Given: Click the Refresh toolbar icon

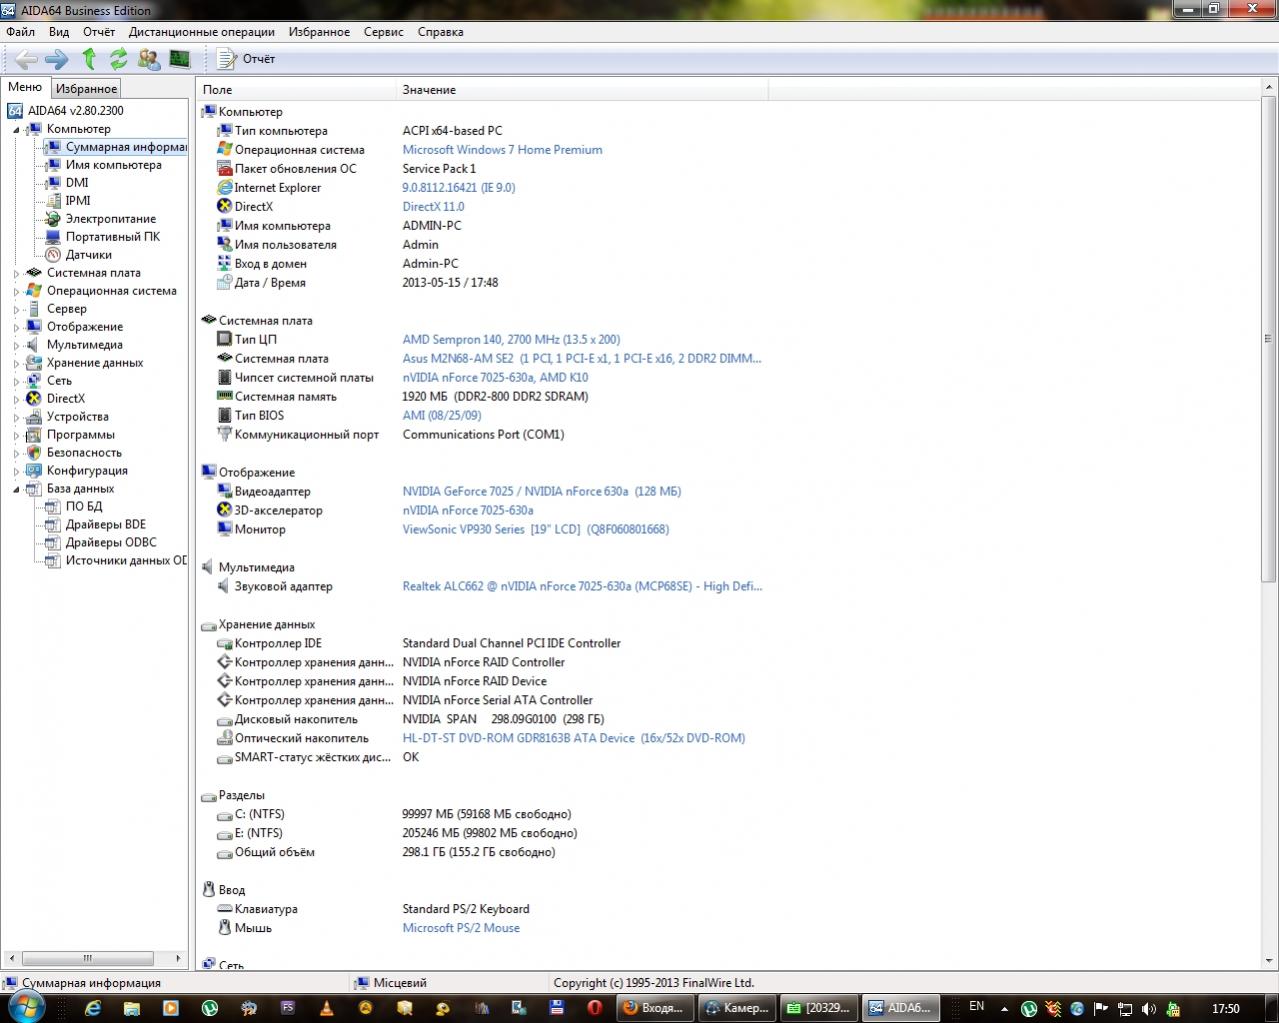Looking at the screenshot, I should 119,59.
